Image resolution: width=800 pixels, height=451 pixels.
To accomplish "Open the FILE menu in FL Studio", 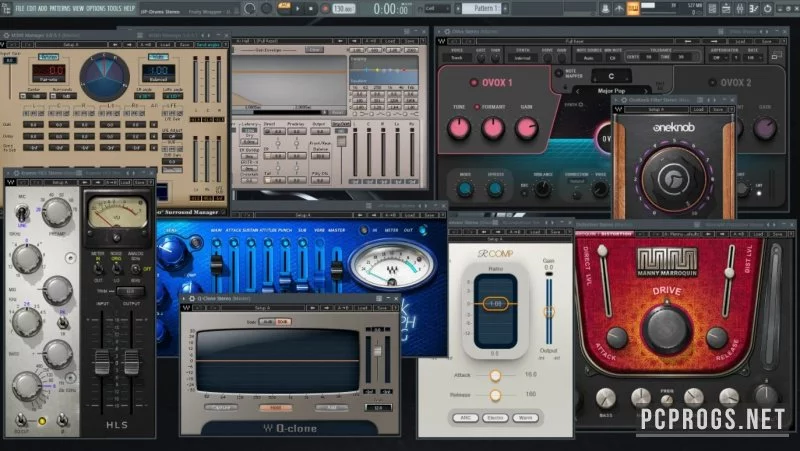I will 20,8.
